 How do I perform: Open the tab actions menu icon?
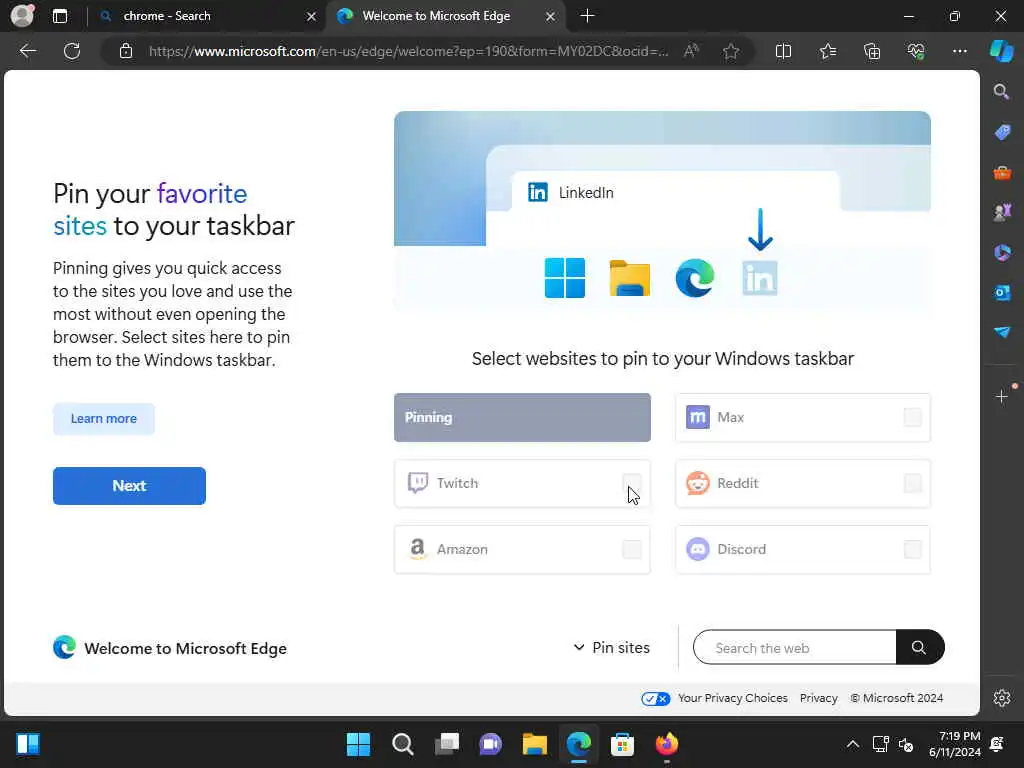point(60,16)
